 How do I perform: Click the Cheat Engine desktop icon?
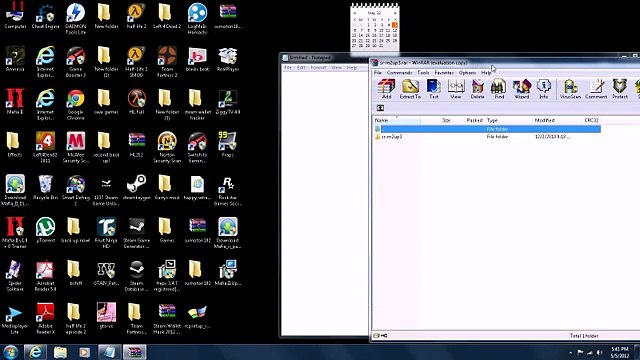click(45, 16)
